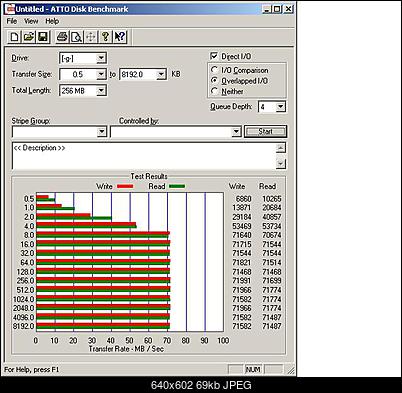Open the Help menu
Image resolution: width=402 pixels, height=393 pixels.
click(x=52, y=21)
